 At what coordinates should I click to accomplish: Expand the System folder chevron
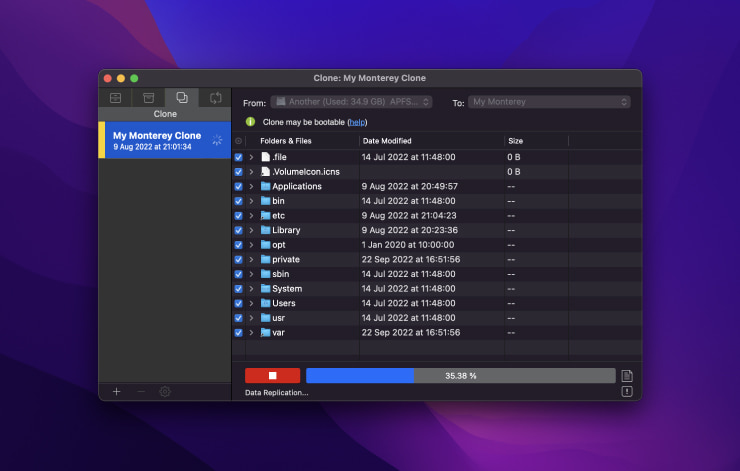(x=251, y=289)
